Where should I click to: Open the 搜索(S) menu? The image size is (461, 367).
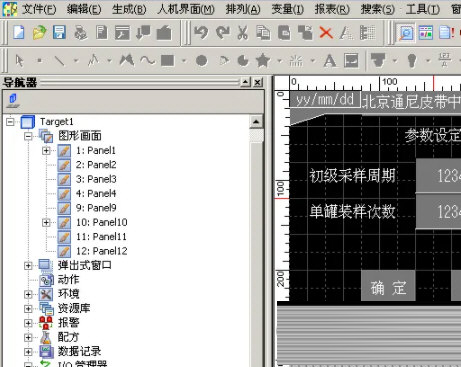click(x=377, y=9)
